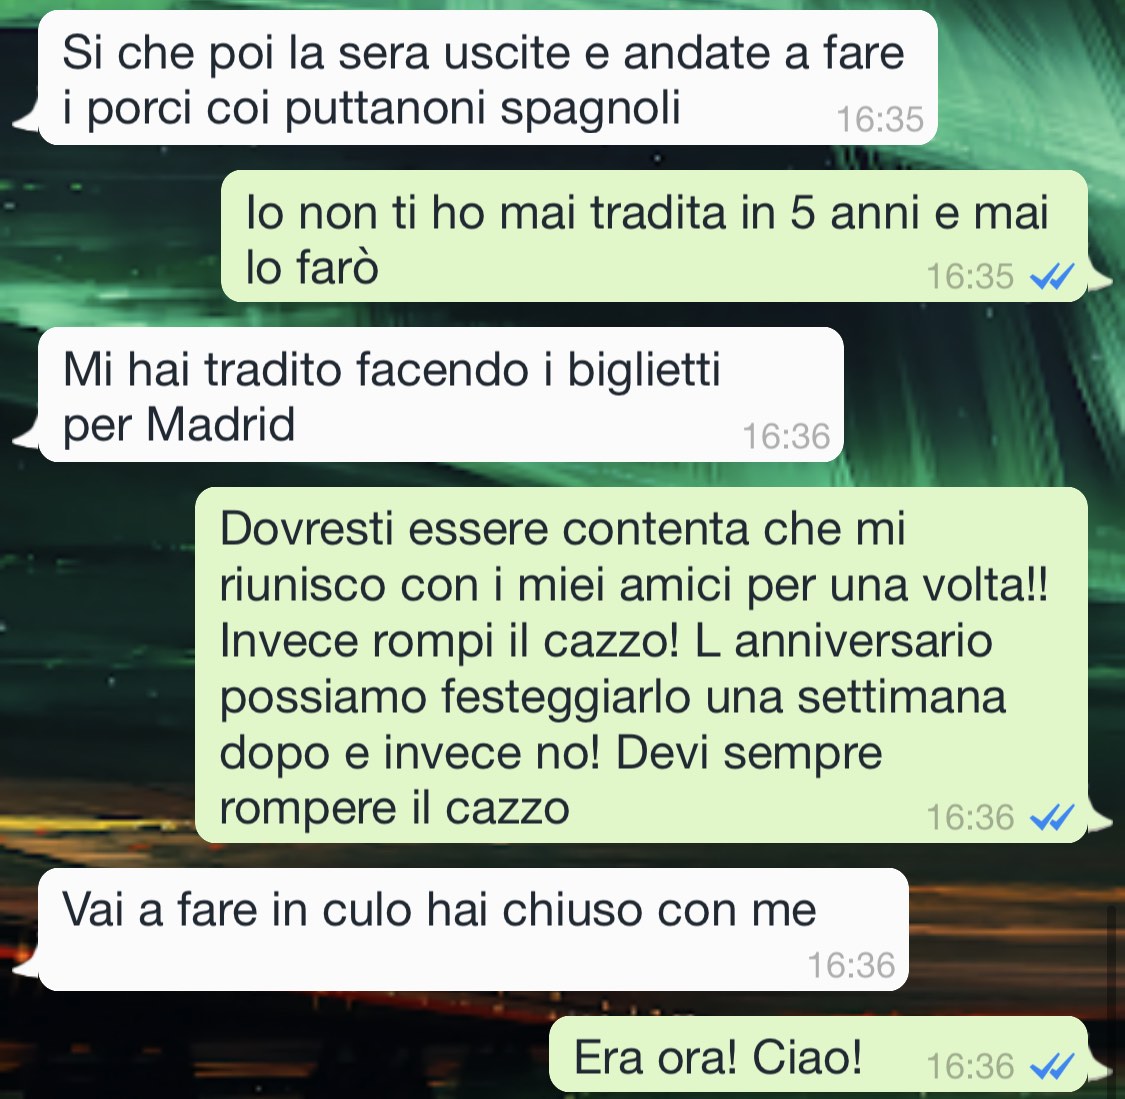Select the "Si che poi la sera" message bubble

click(488, 77)
